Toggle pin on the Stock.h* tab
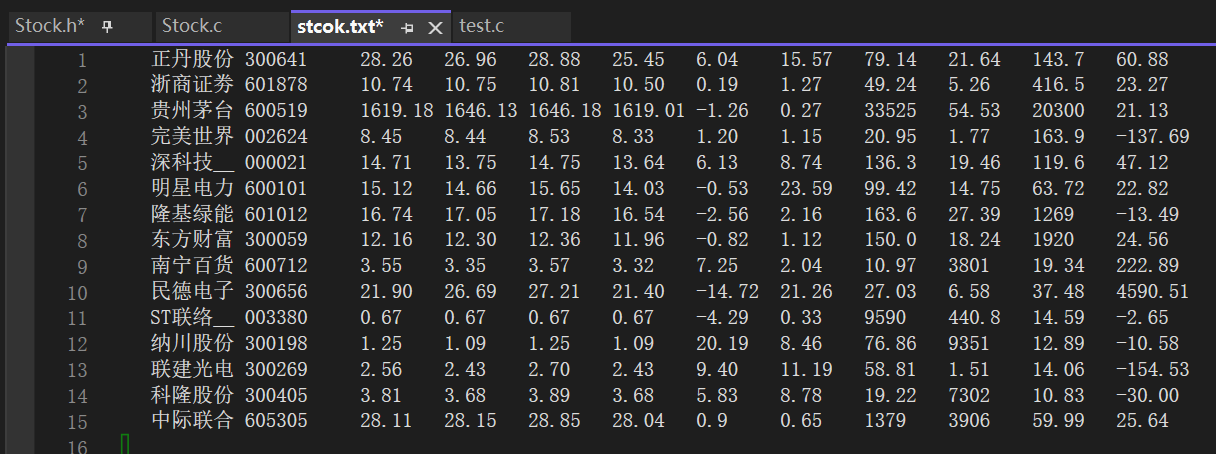The height and width of the screenshot is (454, 1216). 108,27
